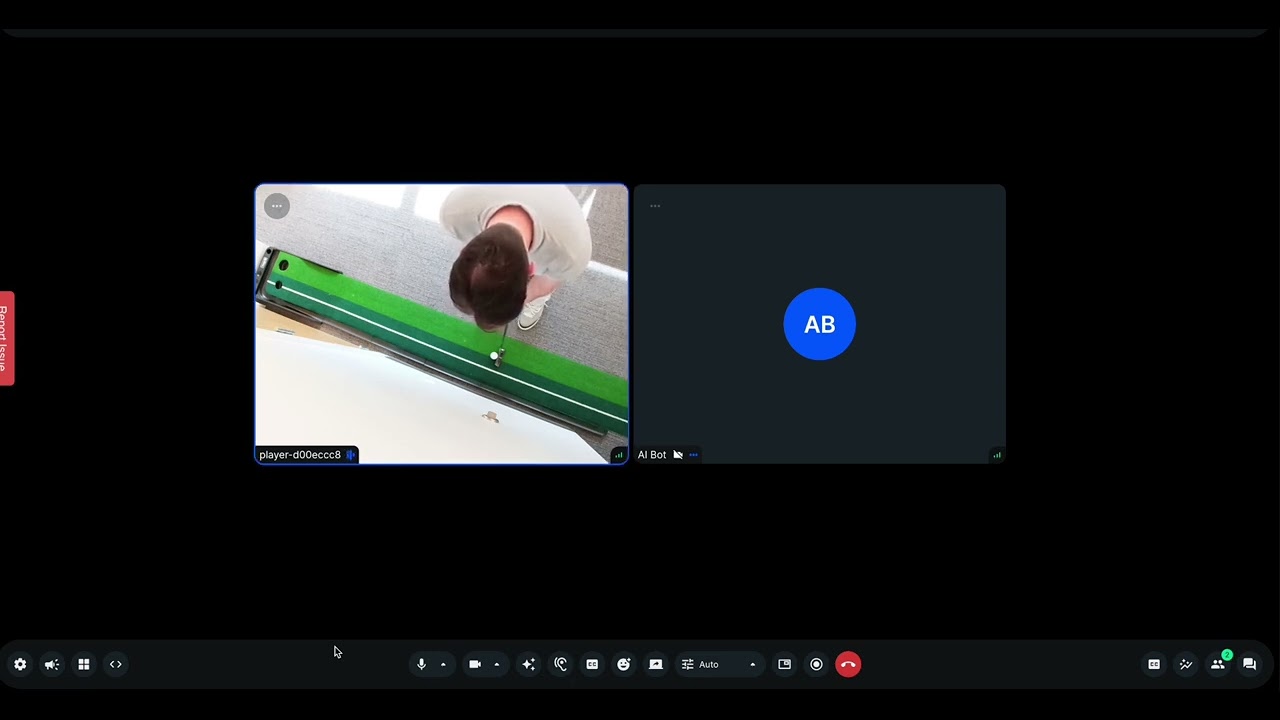1280x720 pixels.
Task: Open options menu on AI Bot tile
Action: [x=655, y=206]
